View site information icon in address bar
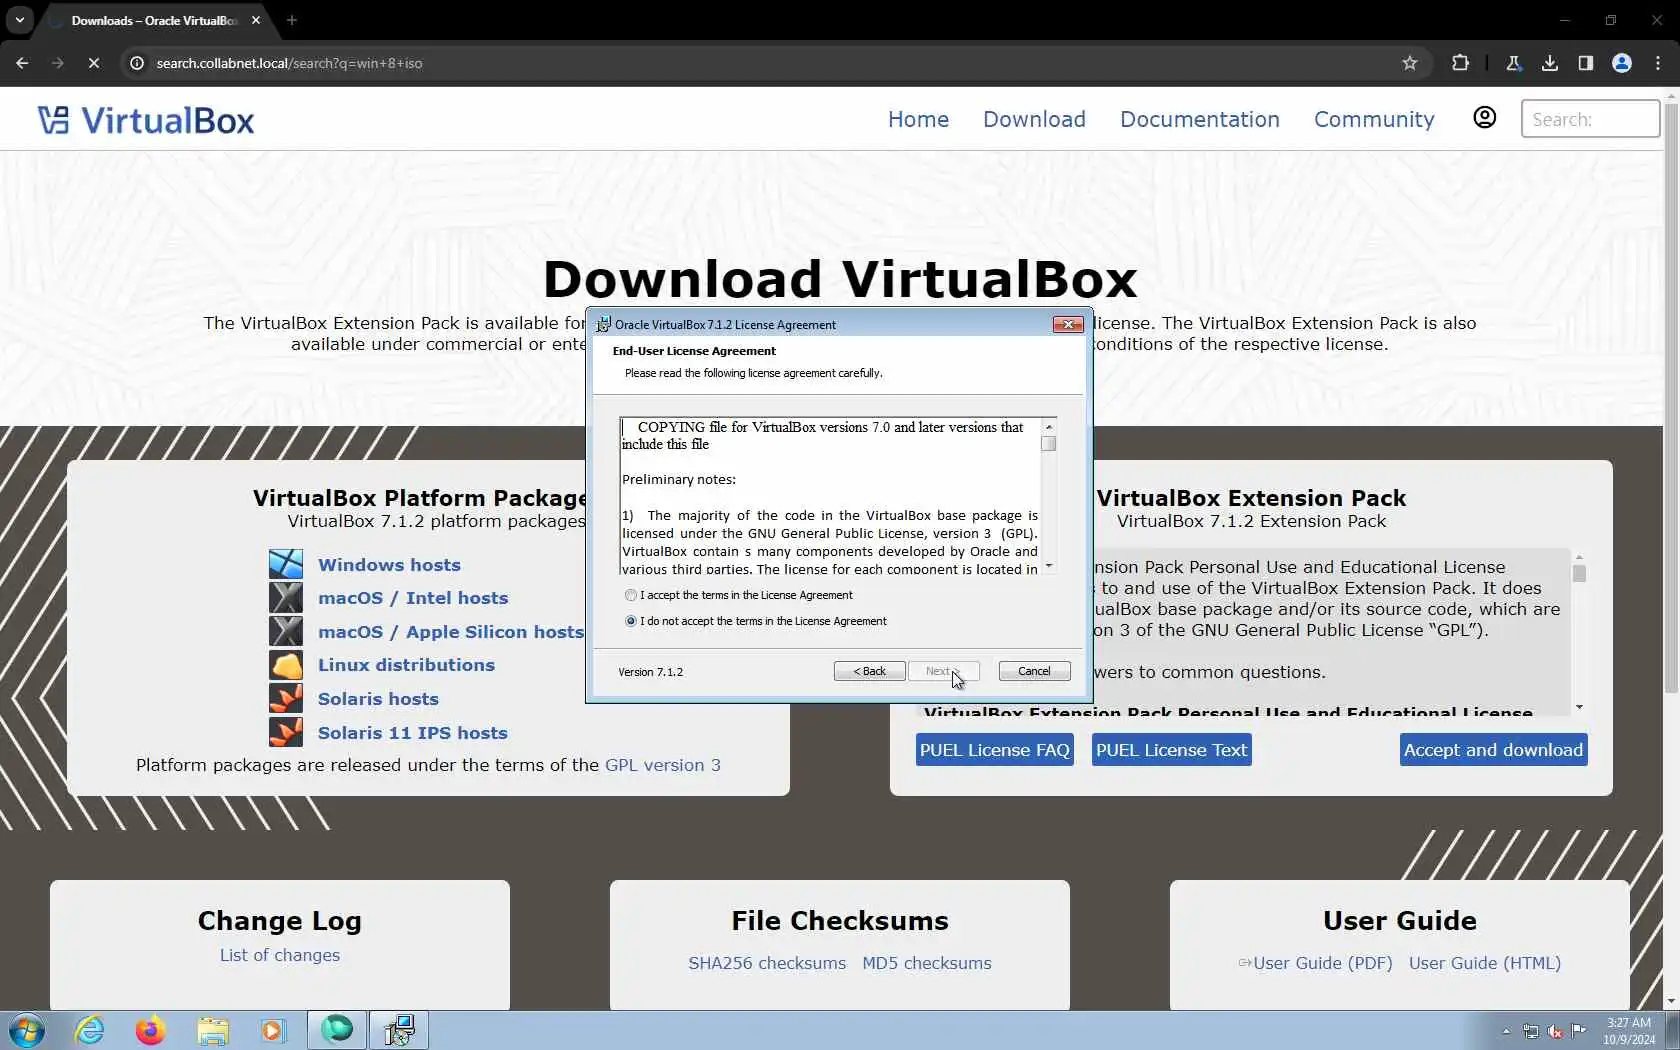The image size is (1680, 1050). point(137,63)
